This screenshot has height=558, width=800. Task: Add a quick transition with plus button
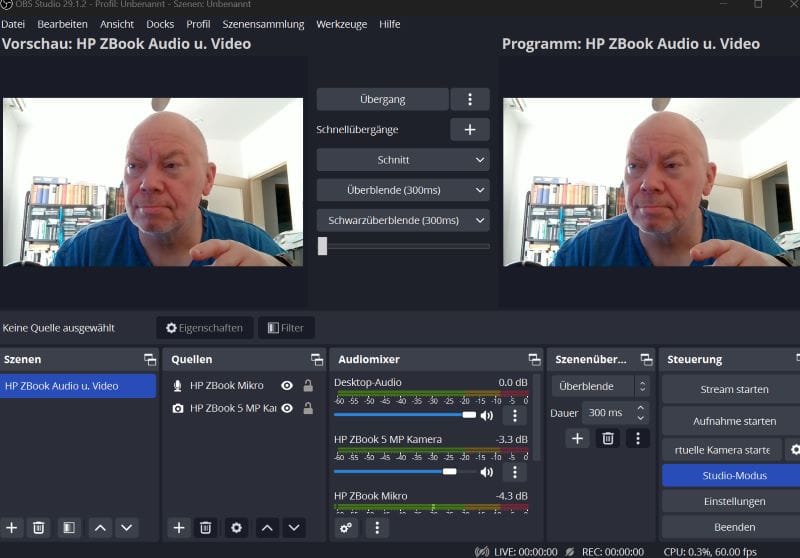click(470, 130)
